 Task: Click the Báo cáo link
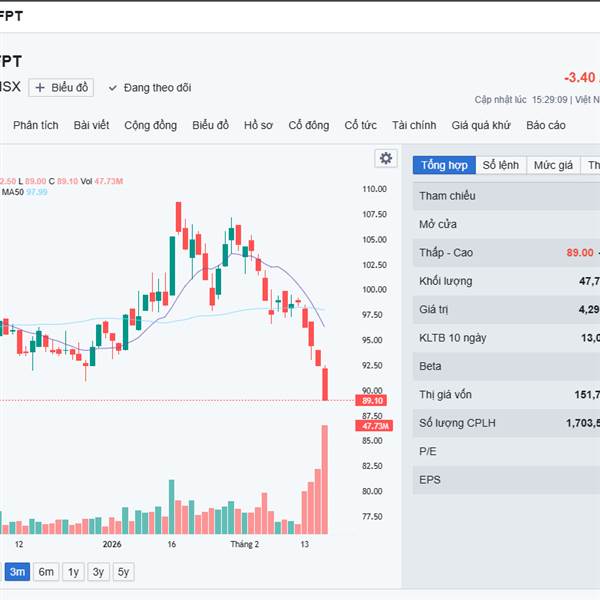point(545,125)
